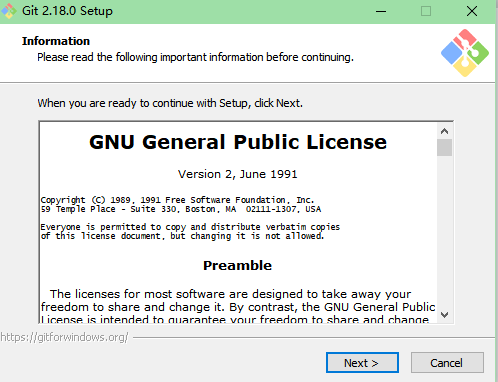Close the Git 2.18.0 Setup window

472,11
